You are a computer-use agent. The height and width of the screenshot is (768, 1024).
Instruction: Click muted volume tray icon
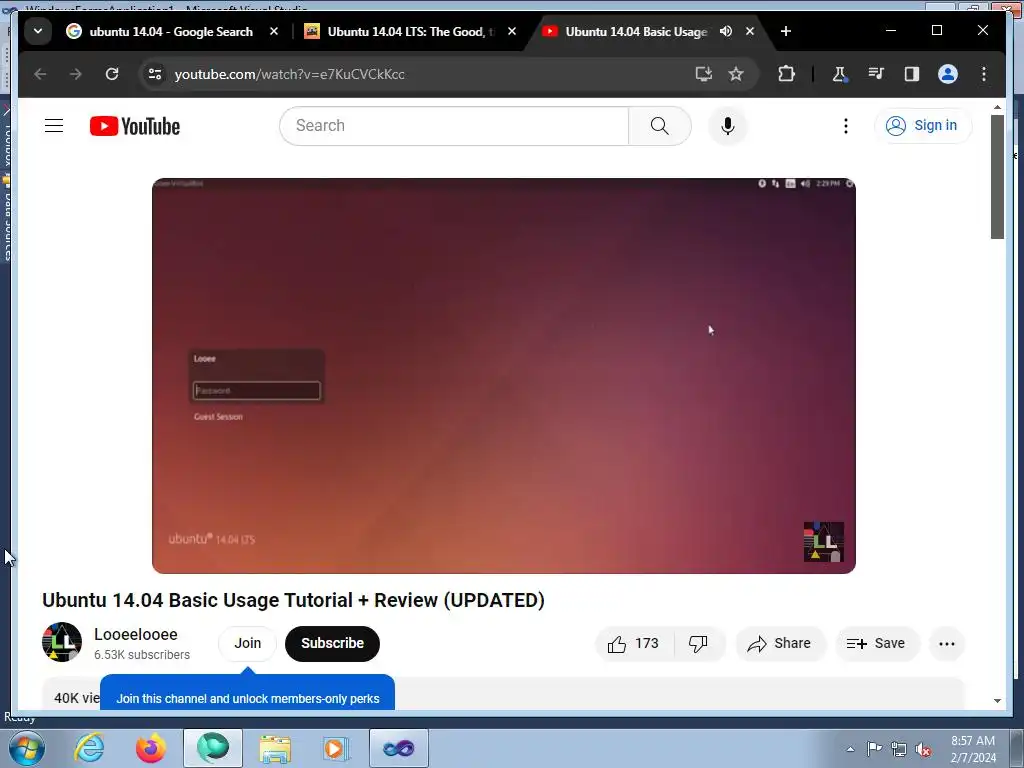pos(923,749)
